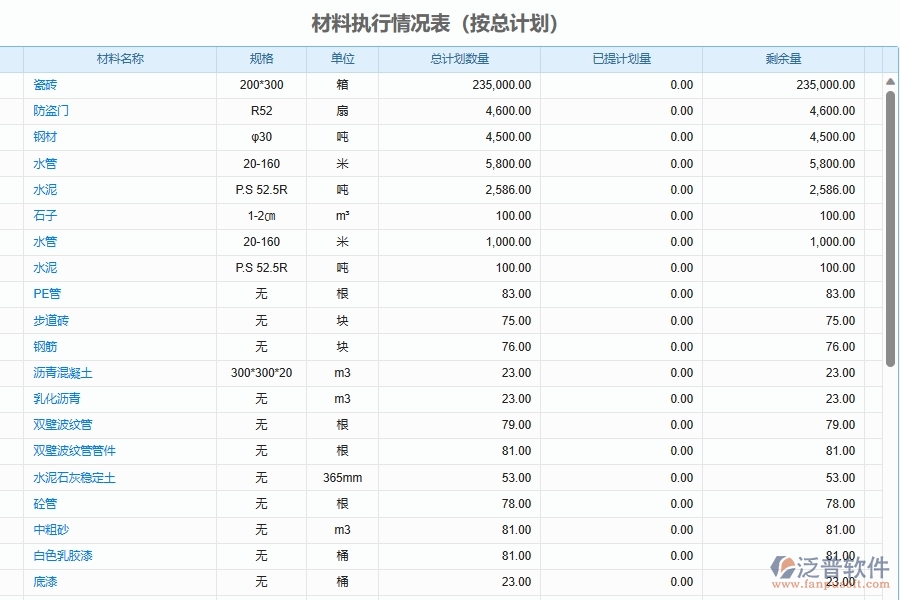Select the 钢材 material link
This screenshot has width=900, height=600.
click(x=45, y=137)
